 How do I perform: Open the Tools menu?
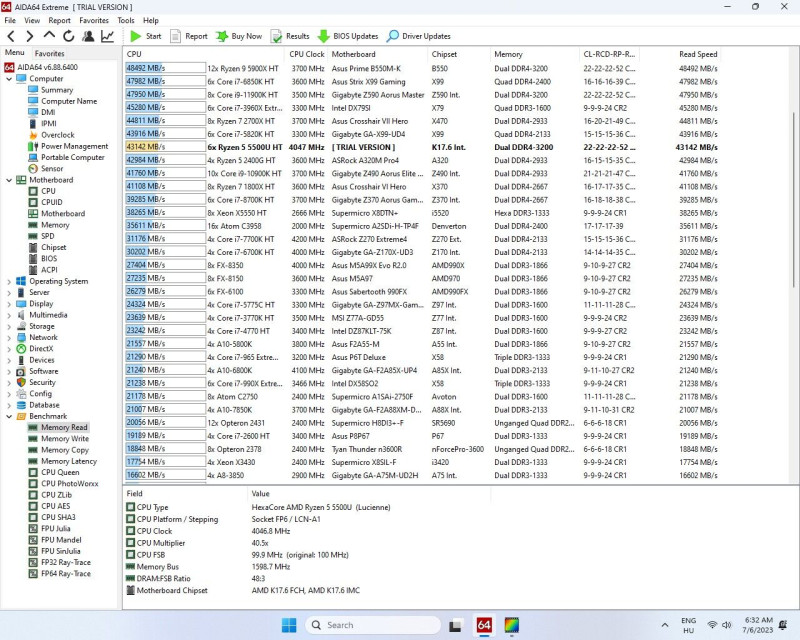pos(126,20)
